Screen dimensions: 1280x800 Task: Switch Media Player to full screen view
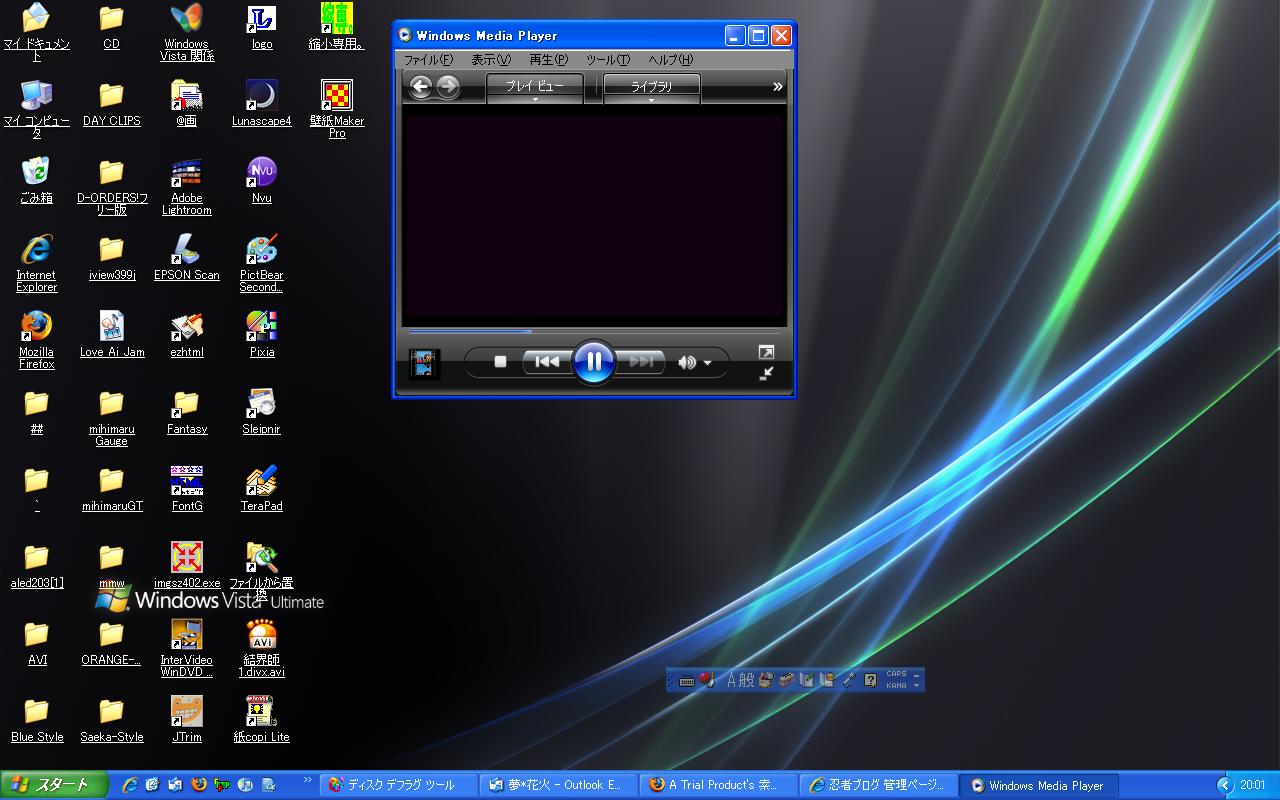pyautogui.click(x=766, y=352)
